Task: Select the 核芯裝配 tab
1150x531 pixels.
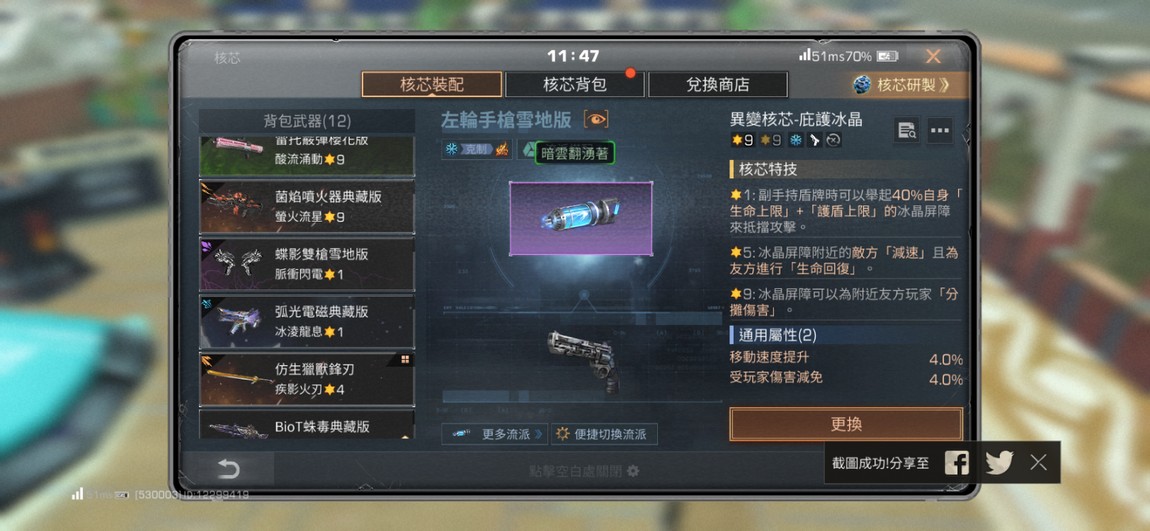Action: click(431, 84)
